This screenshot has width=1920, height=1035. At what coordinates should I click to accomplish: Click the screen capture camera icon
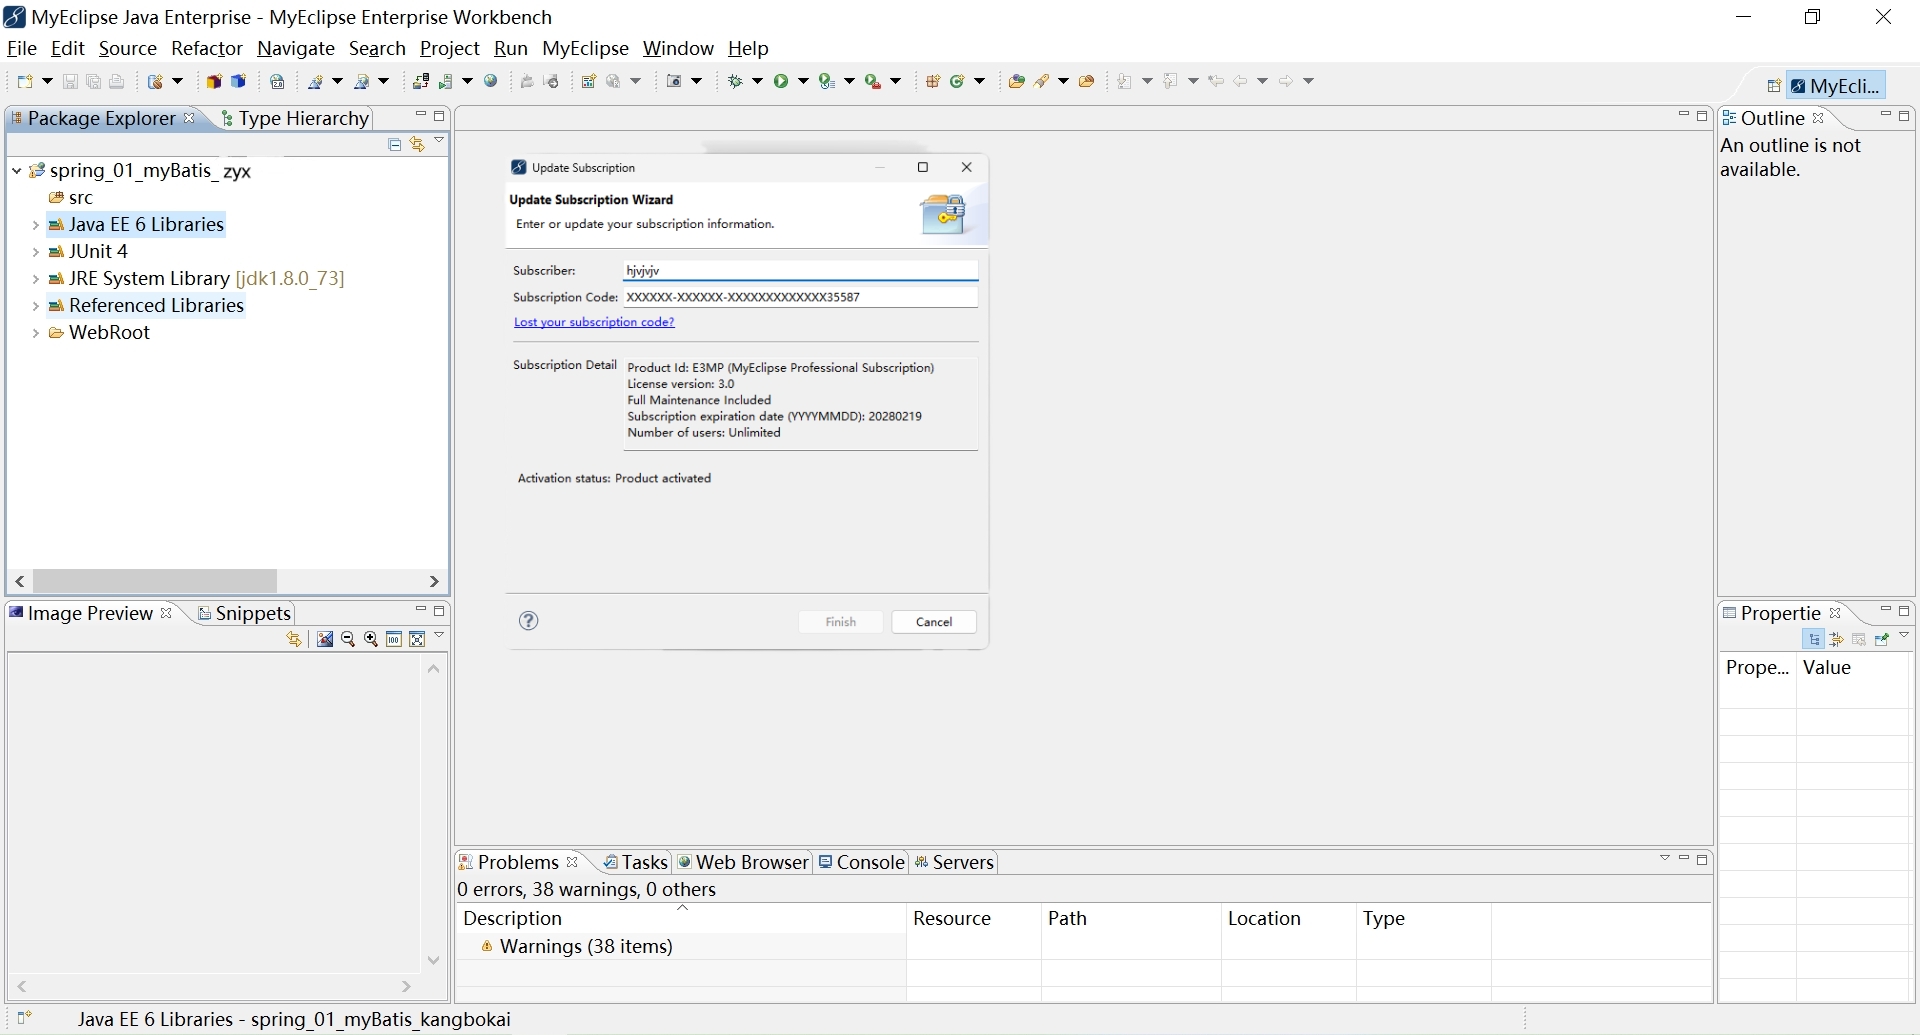pyautogui.click(x=675, y=81)
